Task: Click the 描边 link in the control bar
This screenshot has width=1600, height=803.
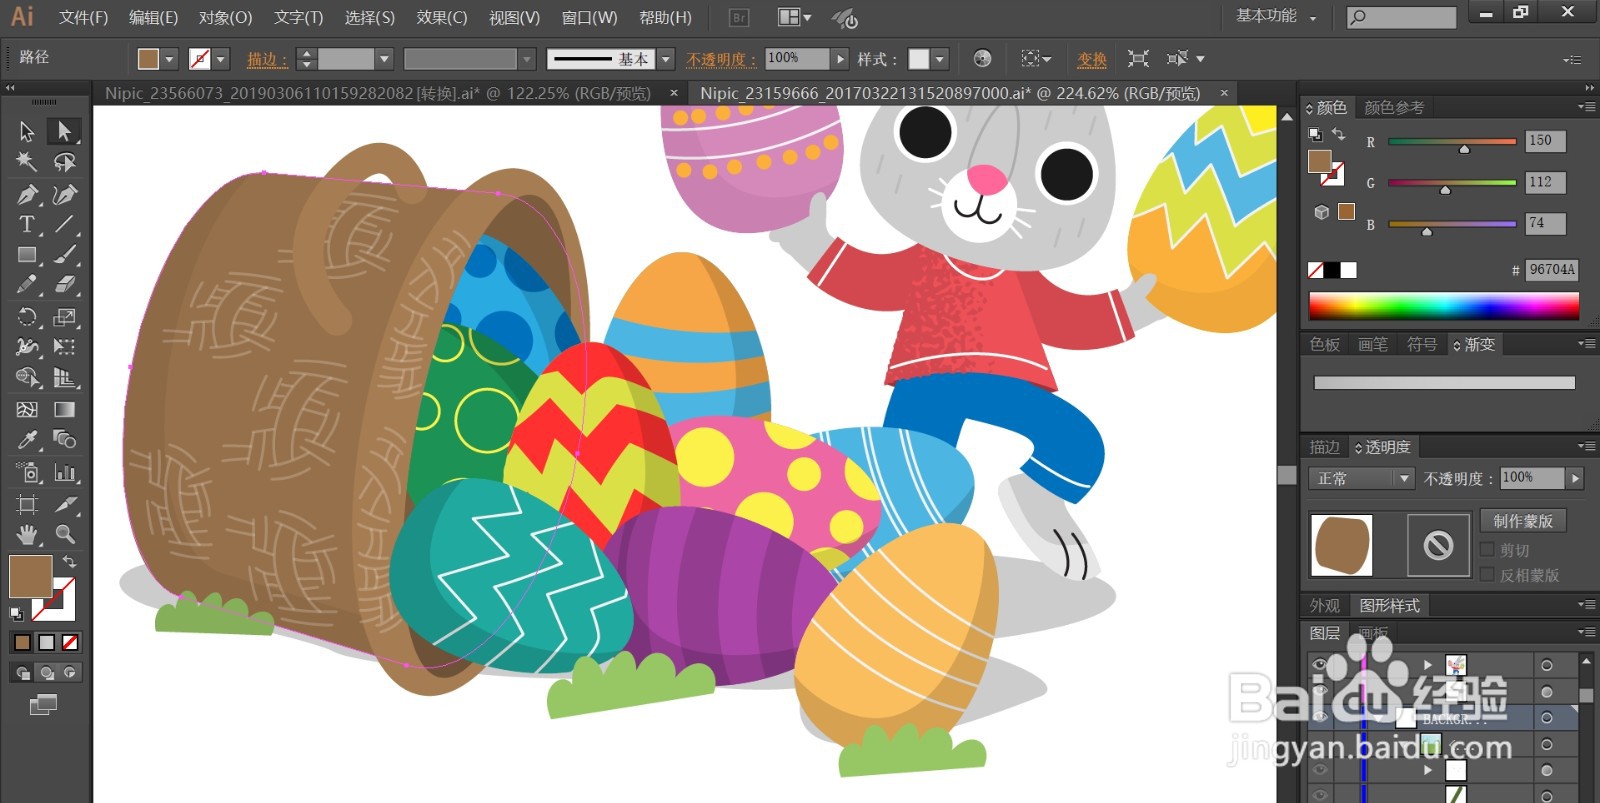Action: (x=266, y=60)
